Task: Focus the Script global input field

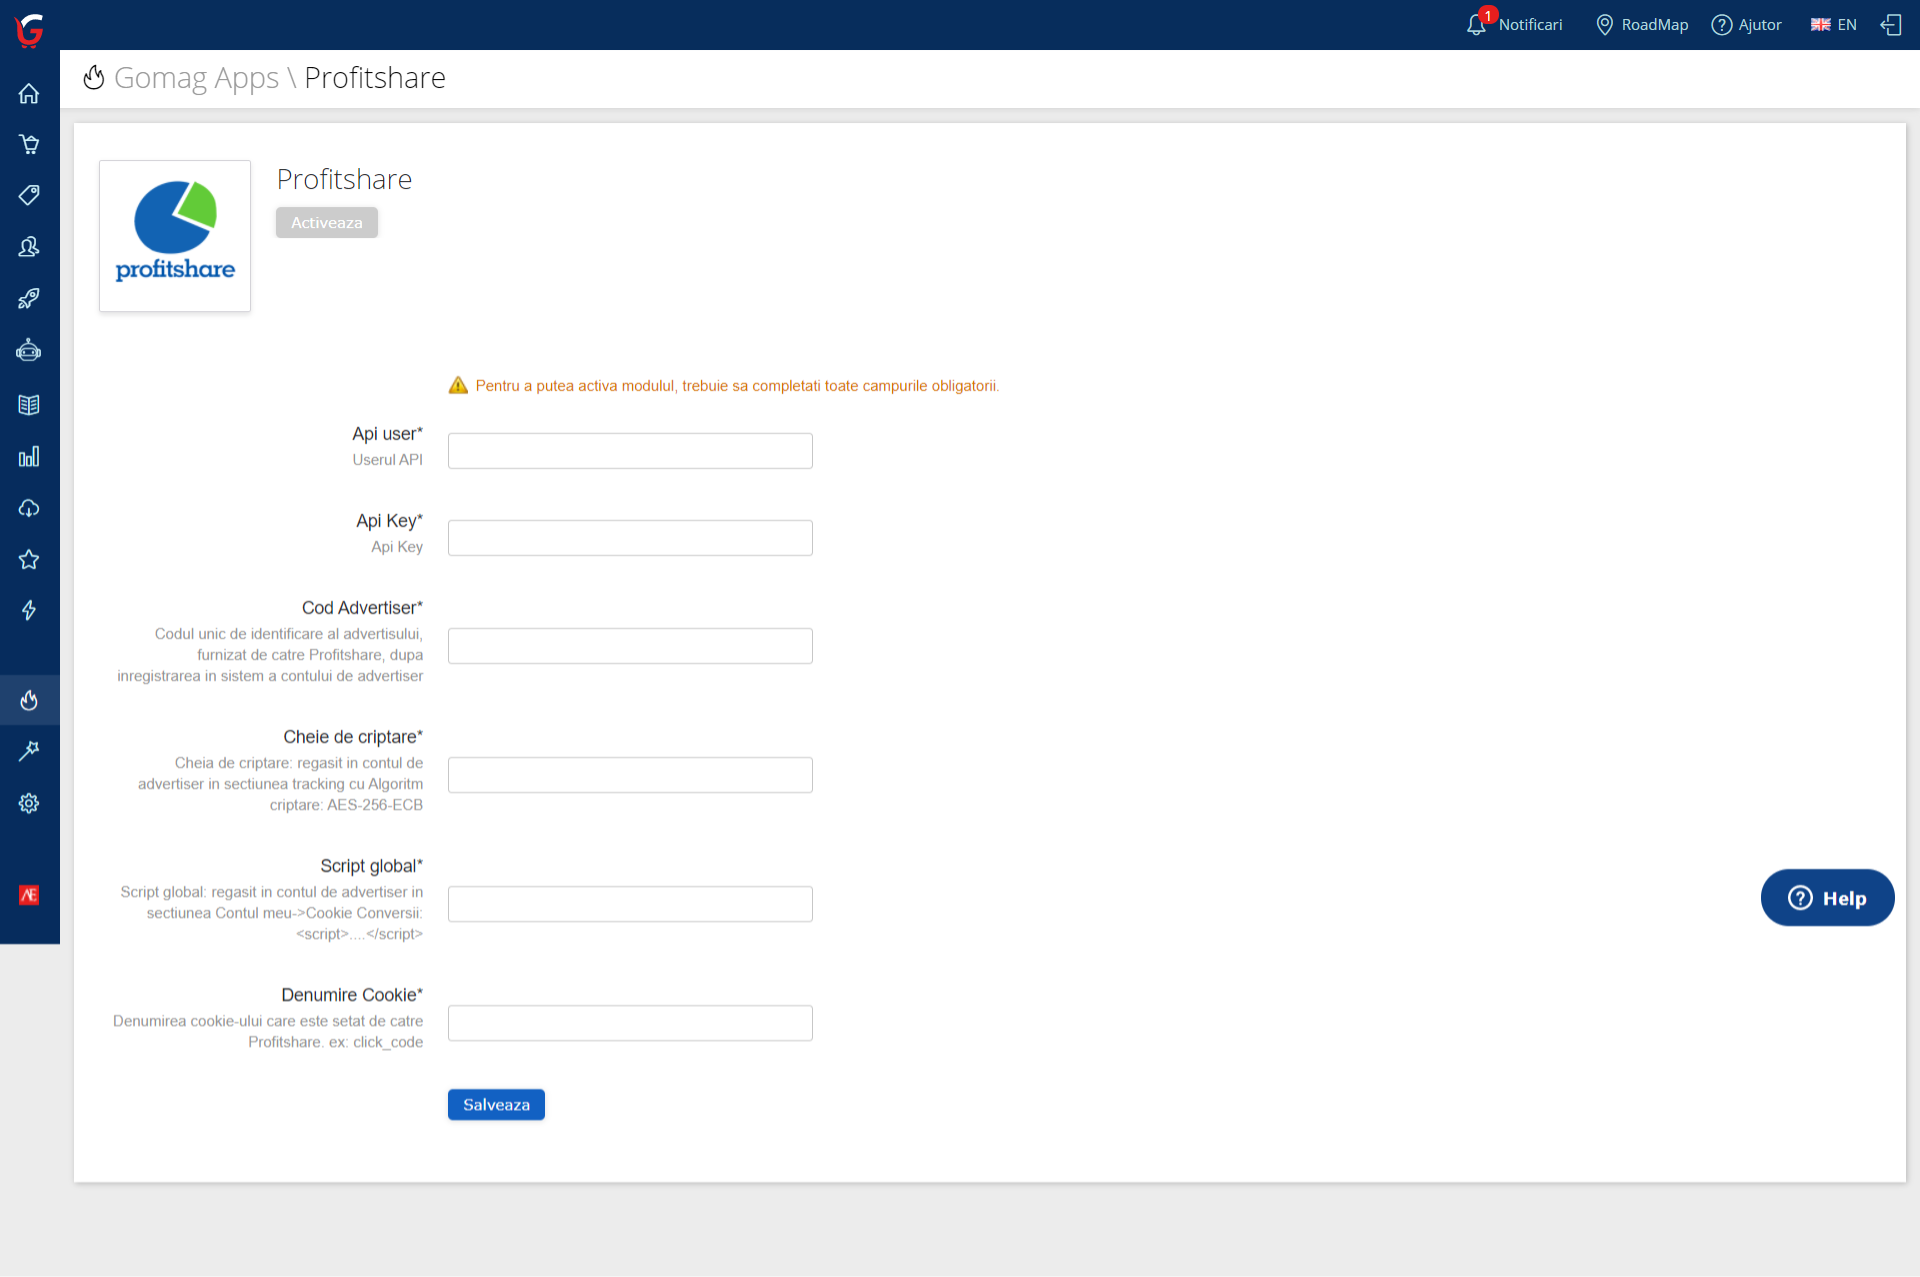Action: 630,904
